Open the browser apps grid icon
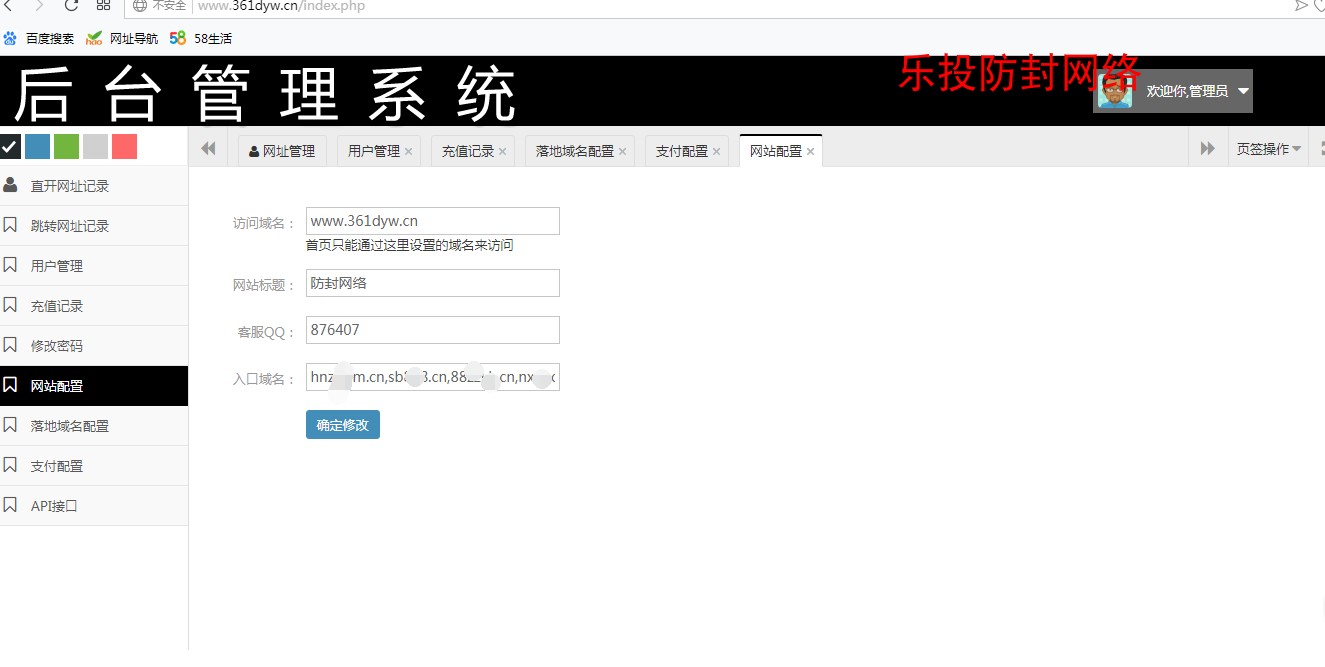1325x667 pixels. tap(103, 6)
